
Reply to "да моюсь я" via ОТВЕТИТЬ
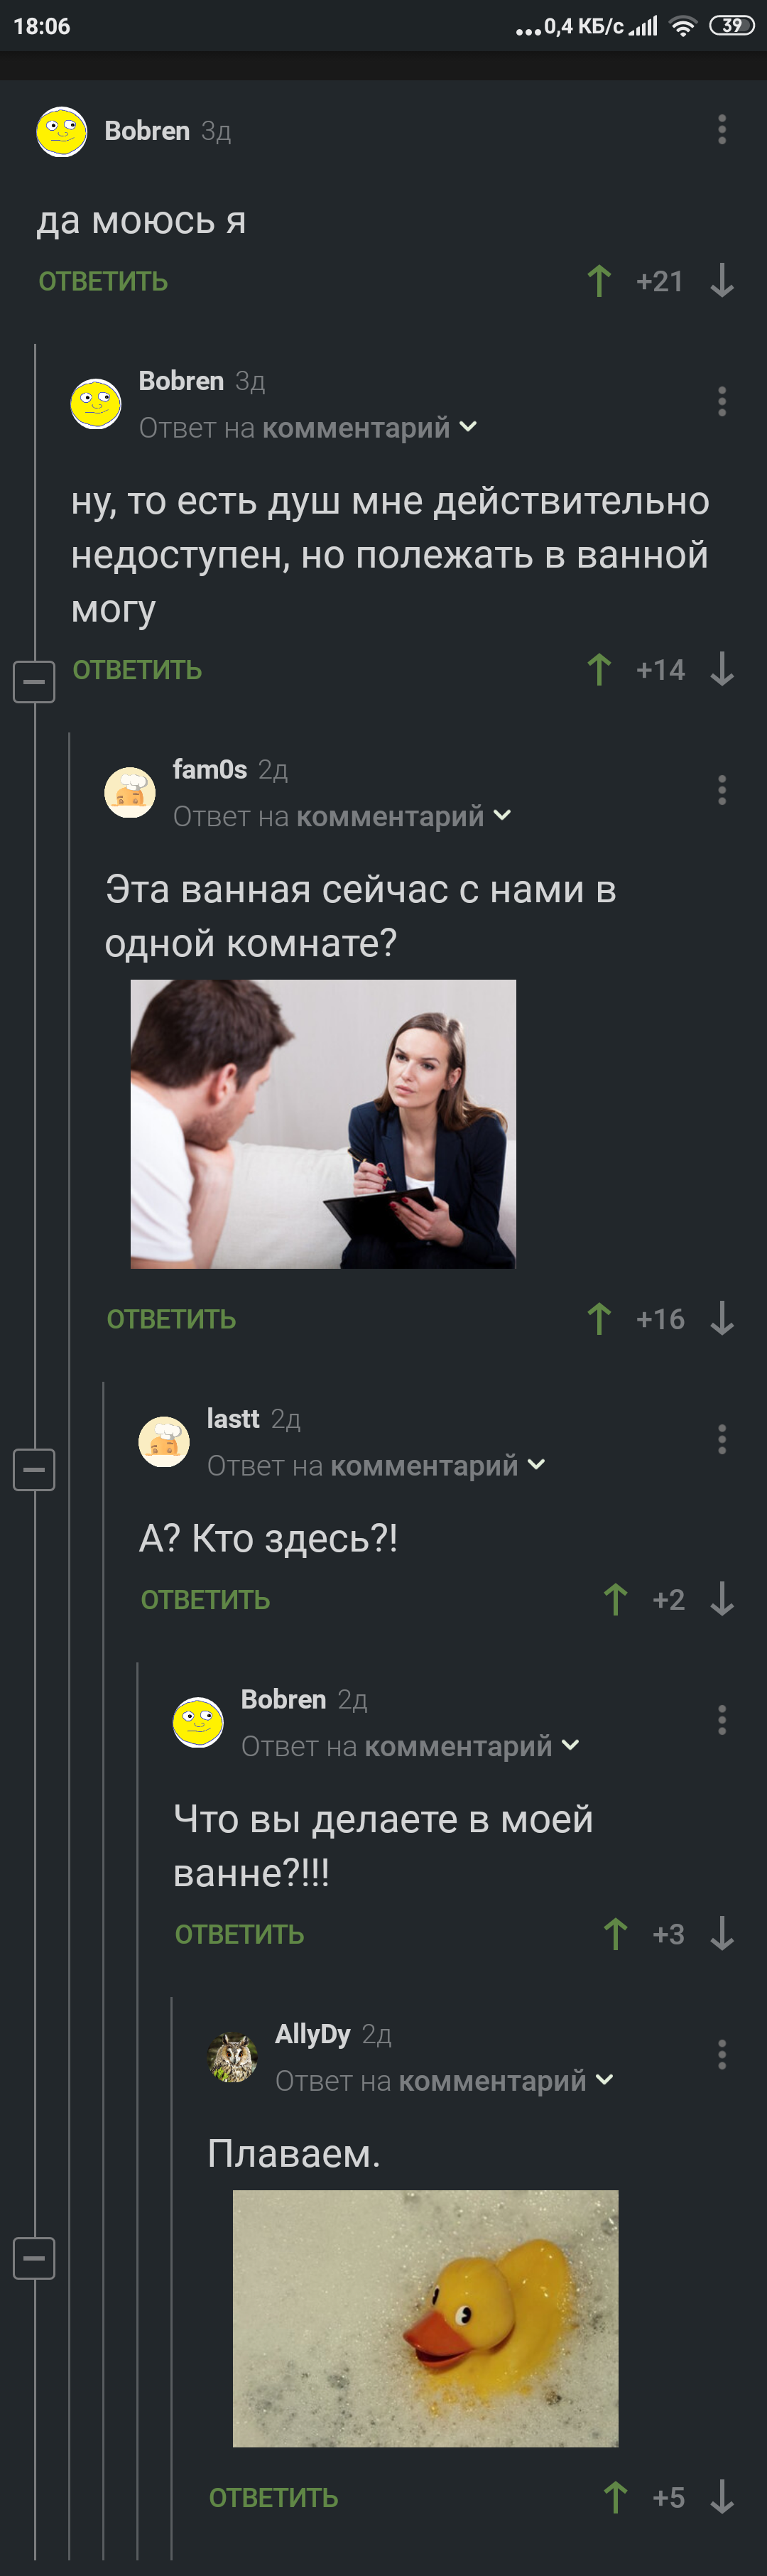(x=103, y=282)
